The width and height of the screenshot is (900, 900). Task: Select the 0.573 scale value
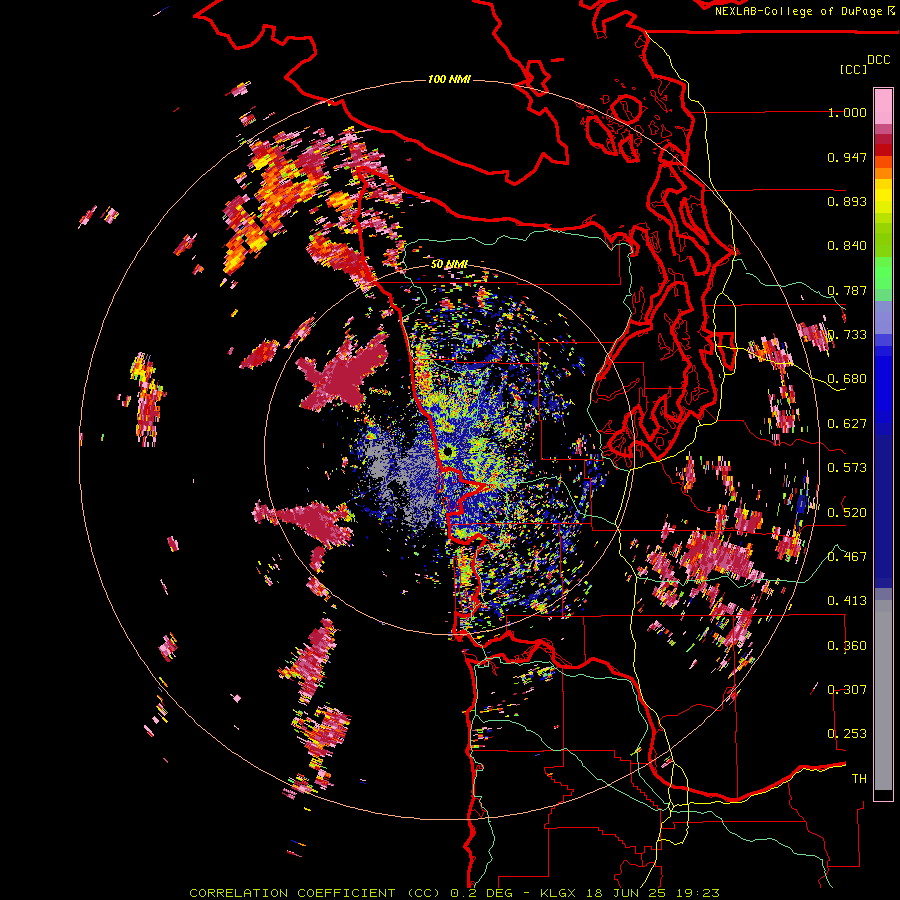(x=847, y=468)
